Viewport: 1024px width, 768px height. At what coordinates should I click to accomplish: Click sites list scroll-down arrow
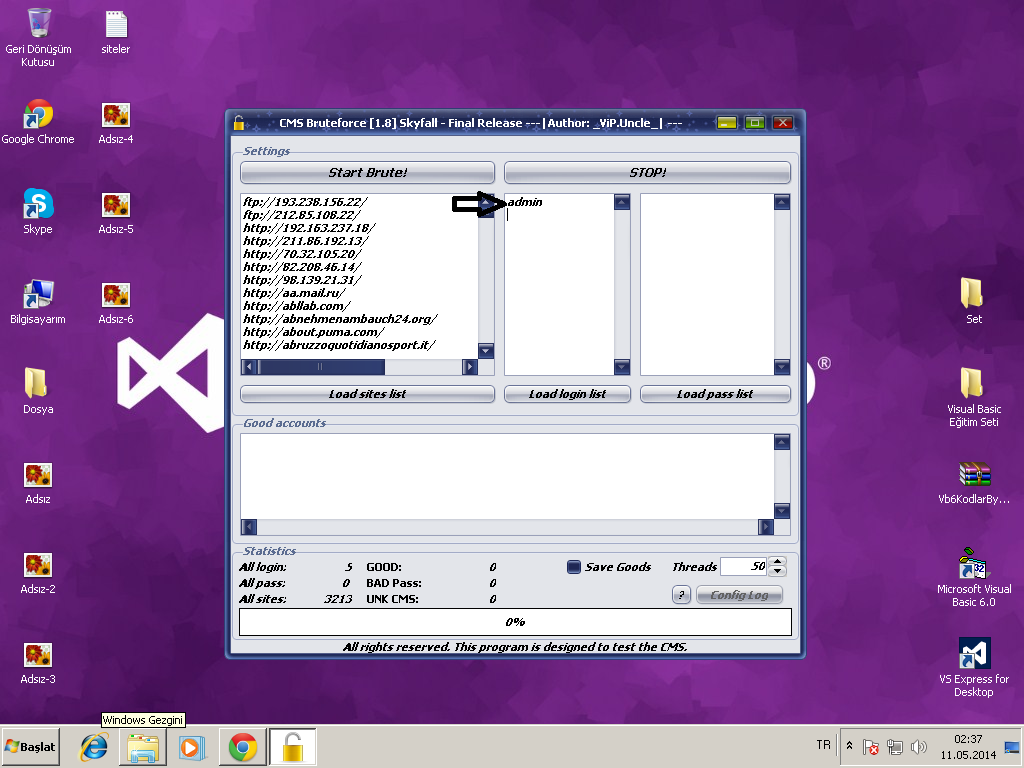click(486, 351)
